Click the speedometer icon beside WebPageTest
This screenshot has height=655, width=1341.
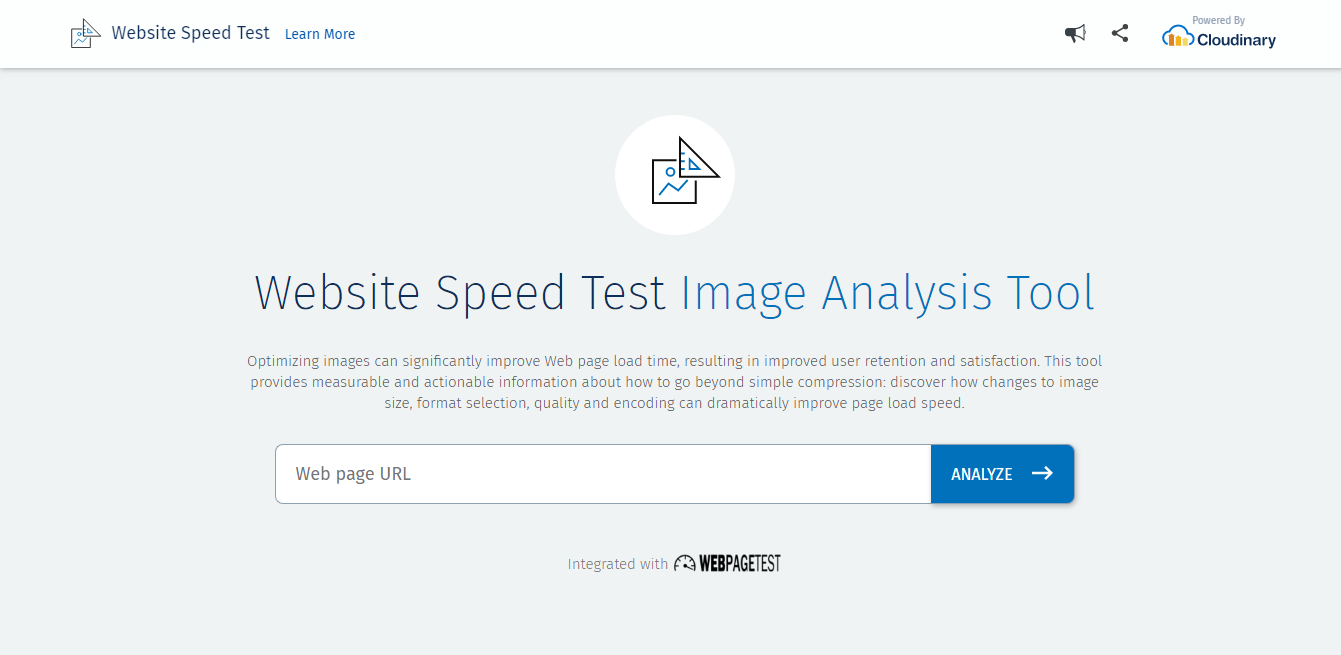click(x=684, y=564)
